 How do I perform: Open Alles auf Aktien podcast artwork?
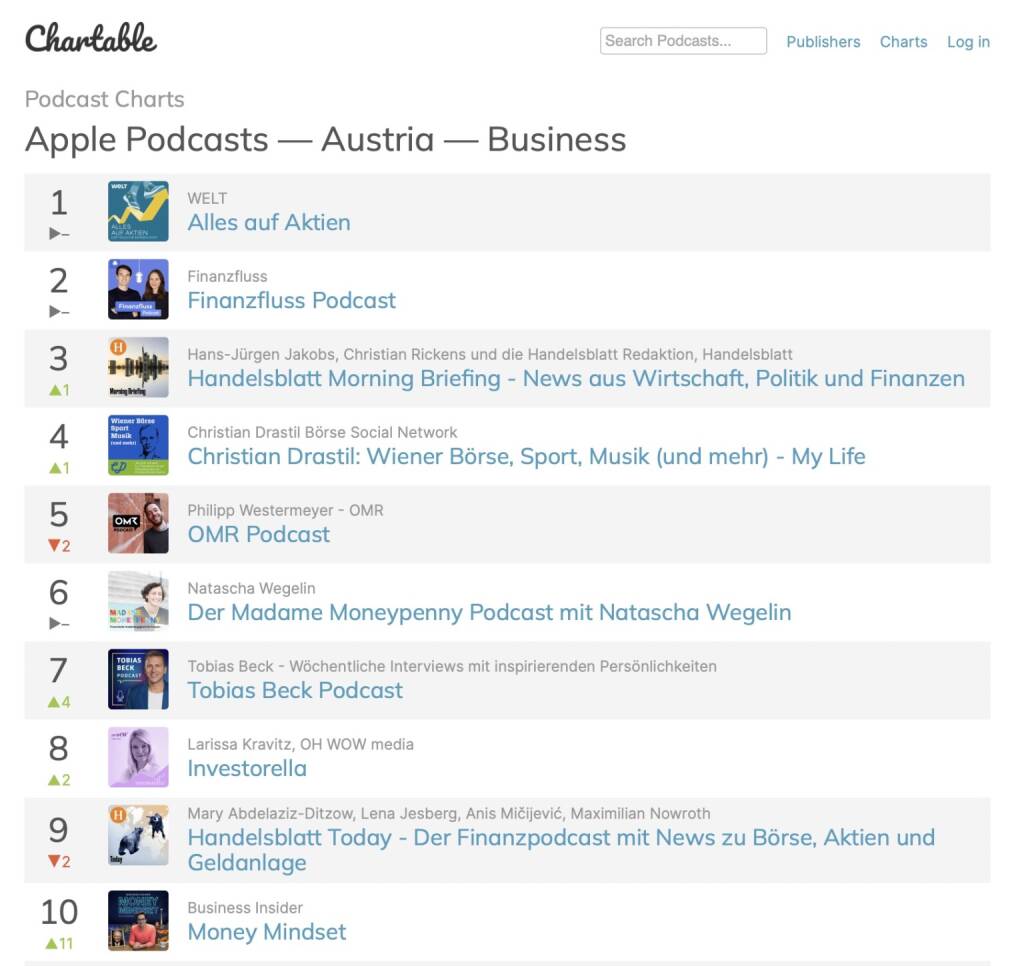[x=138, y=211]
